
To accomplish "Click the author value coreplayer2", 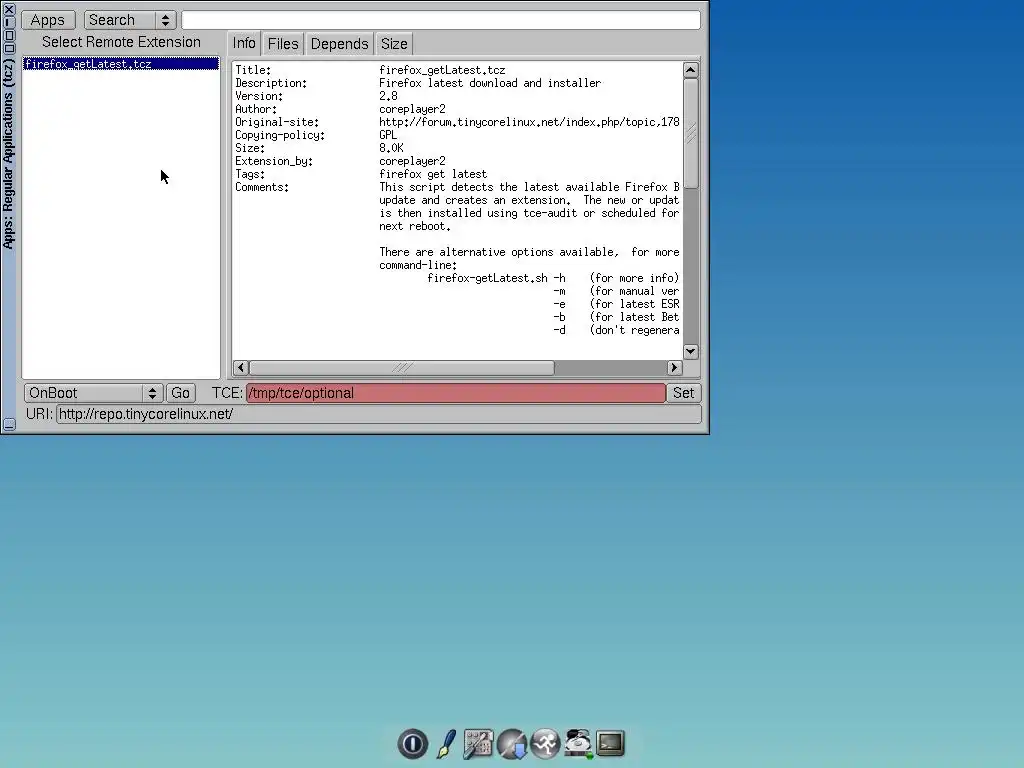I will [x=413, y=109].
